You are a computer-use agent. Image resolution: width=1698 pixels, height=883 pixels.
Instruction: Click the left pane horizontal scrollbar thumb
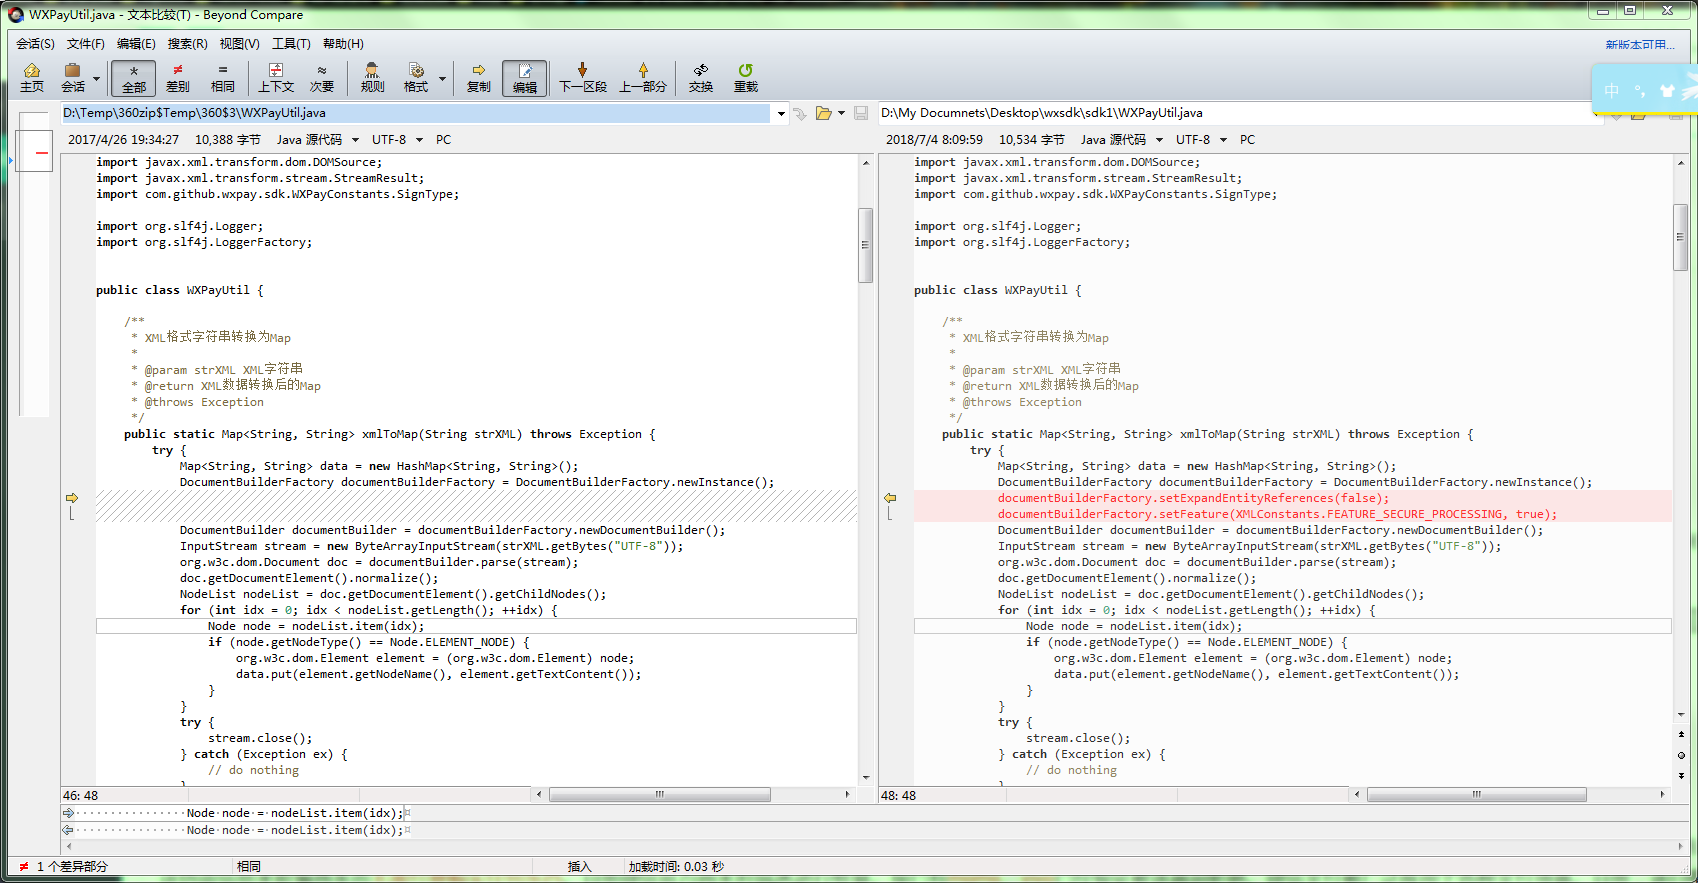[660, 795]
